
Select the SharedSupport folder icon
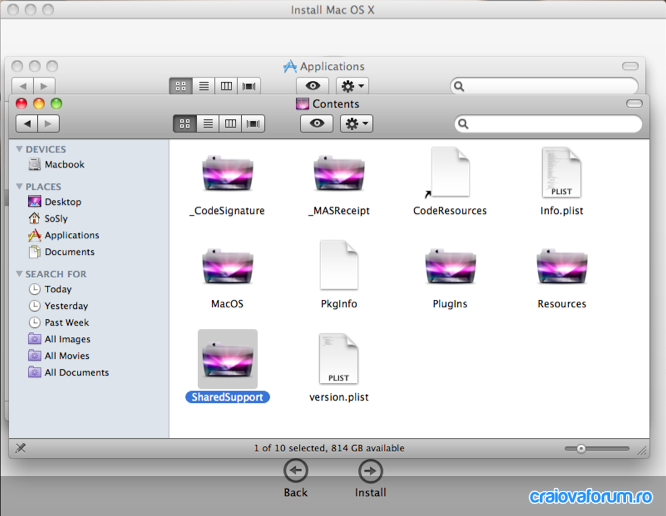click(x=228, y=359)
